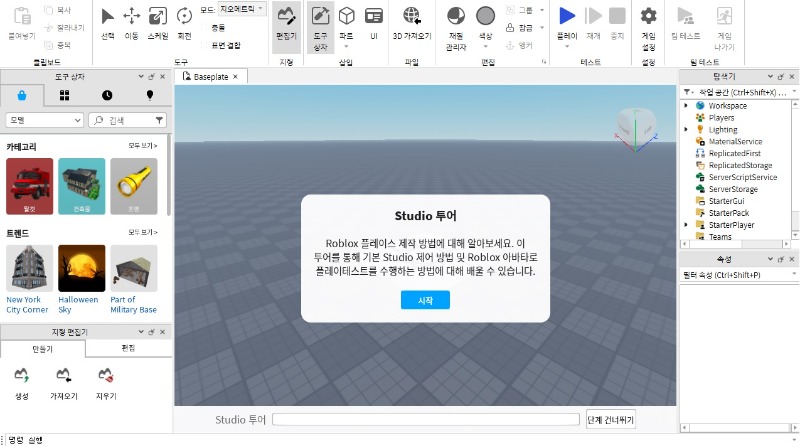Open the New York City Corner link

[27, 305]
